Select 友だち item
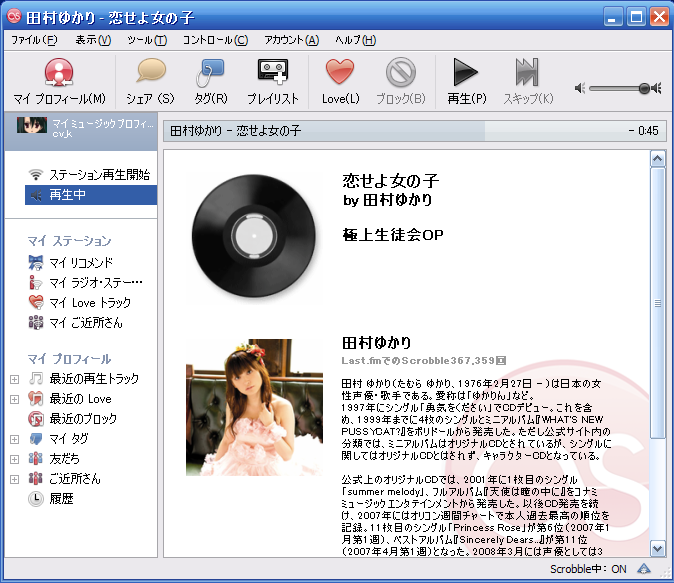The width and height of the screenshot is (674, 583). click(x=64, y=458)
